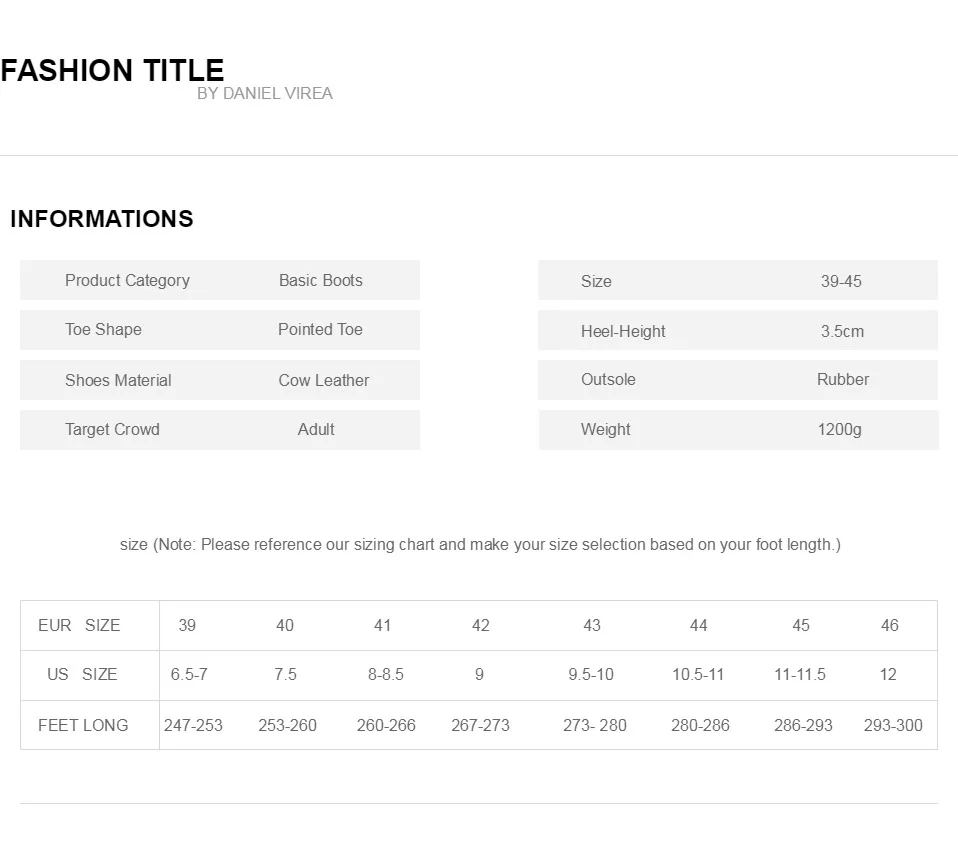Viewport: 958px width, 855px height.
Task: Click the Weight 1200g value
Action: point(840,429)
